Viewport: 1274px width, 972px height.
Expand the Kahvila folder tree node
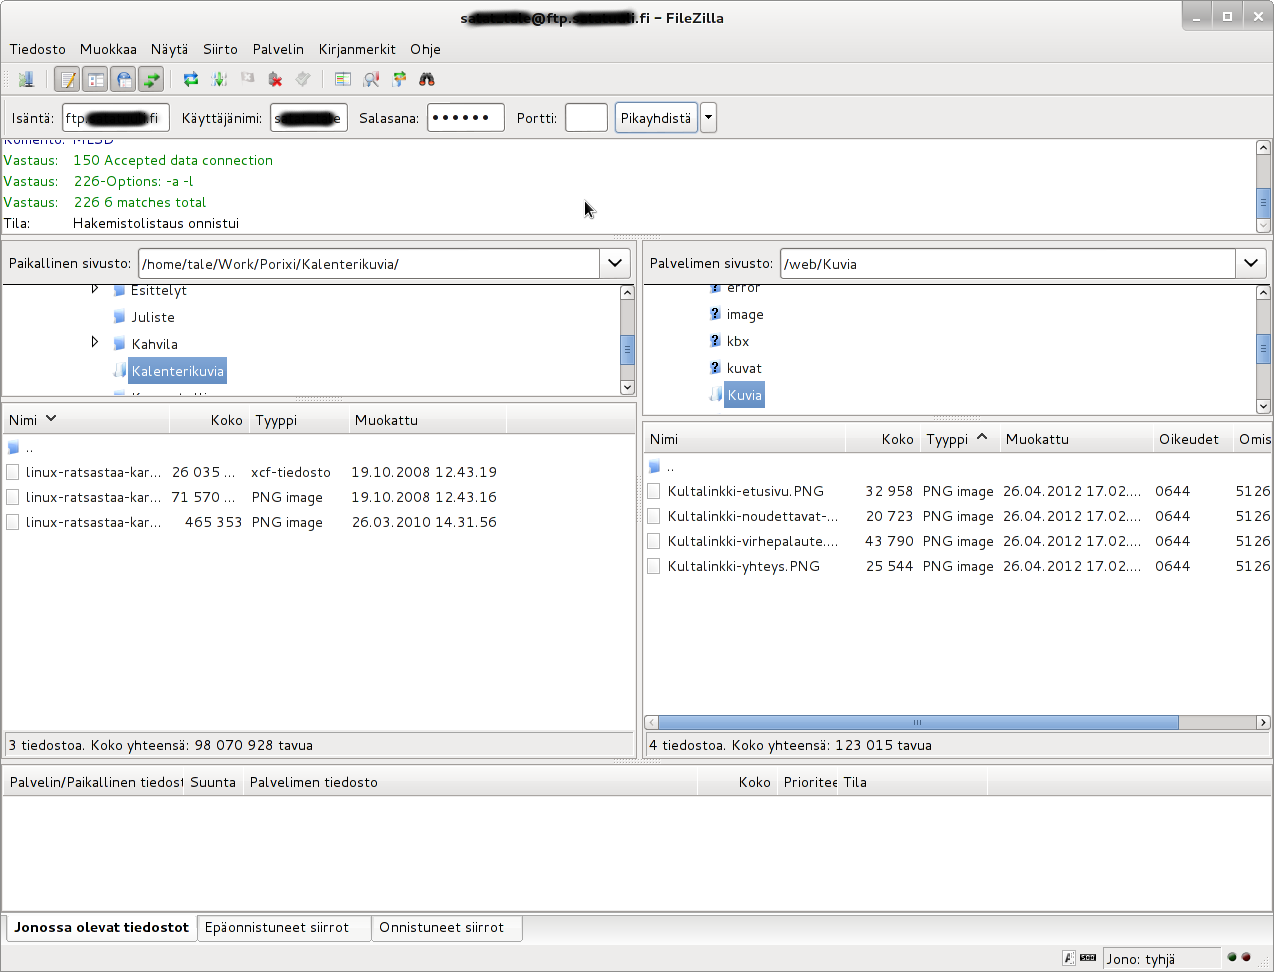(x=95, y=342)
